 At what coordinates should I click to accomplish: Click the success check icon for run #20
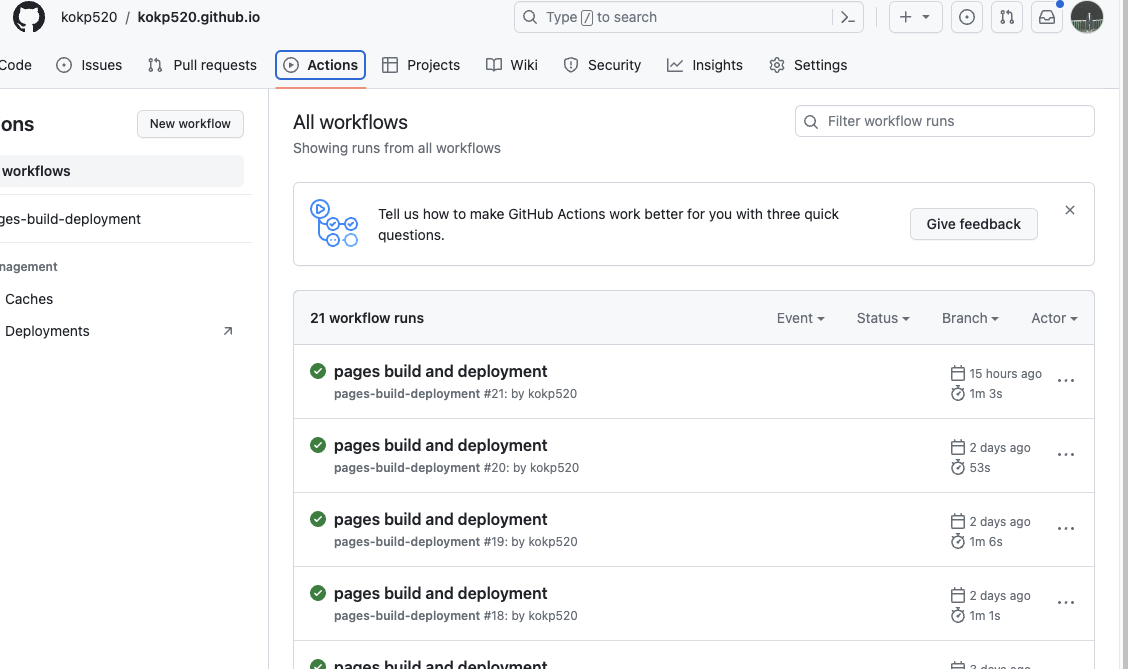tap(318, 445)
